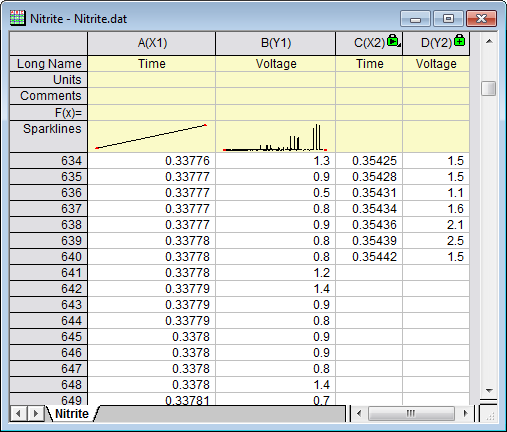Viewport: 507px width, 432px height.
Task: Click cell 0.33779 in row 643
Action: [x=152, y=305]
